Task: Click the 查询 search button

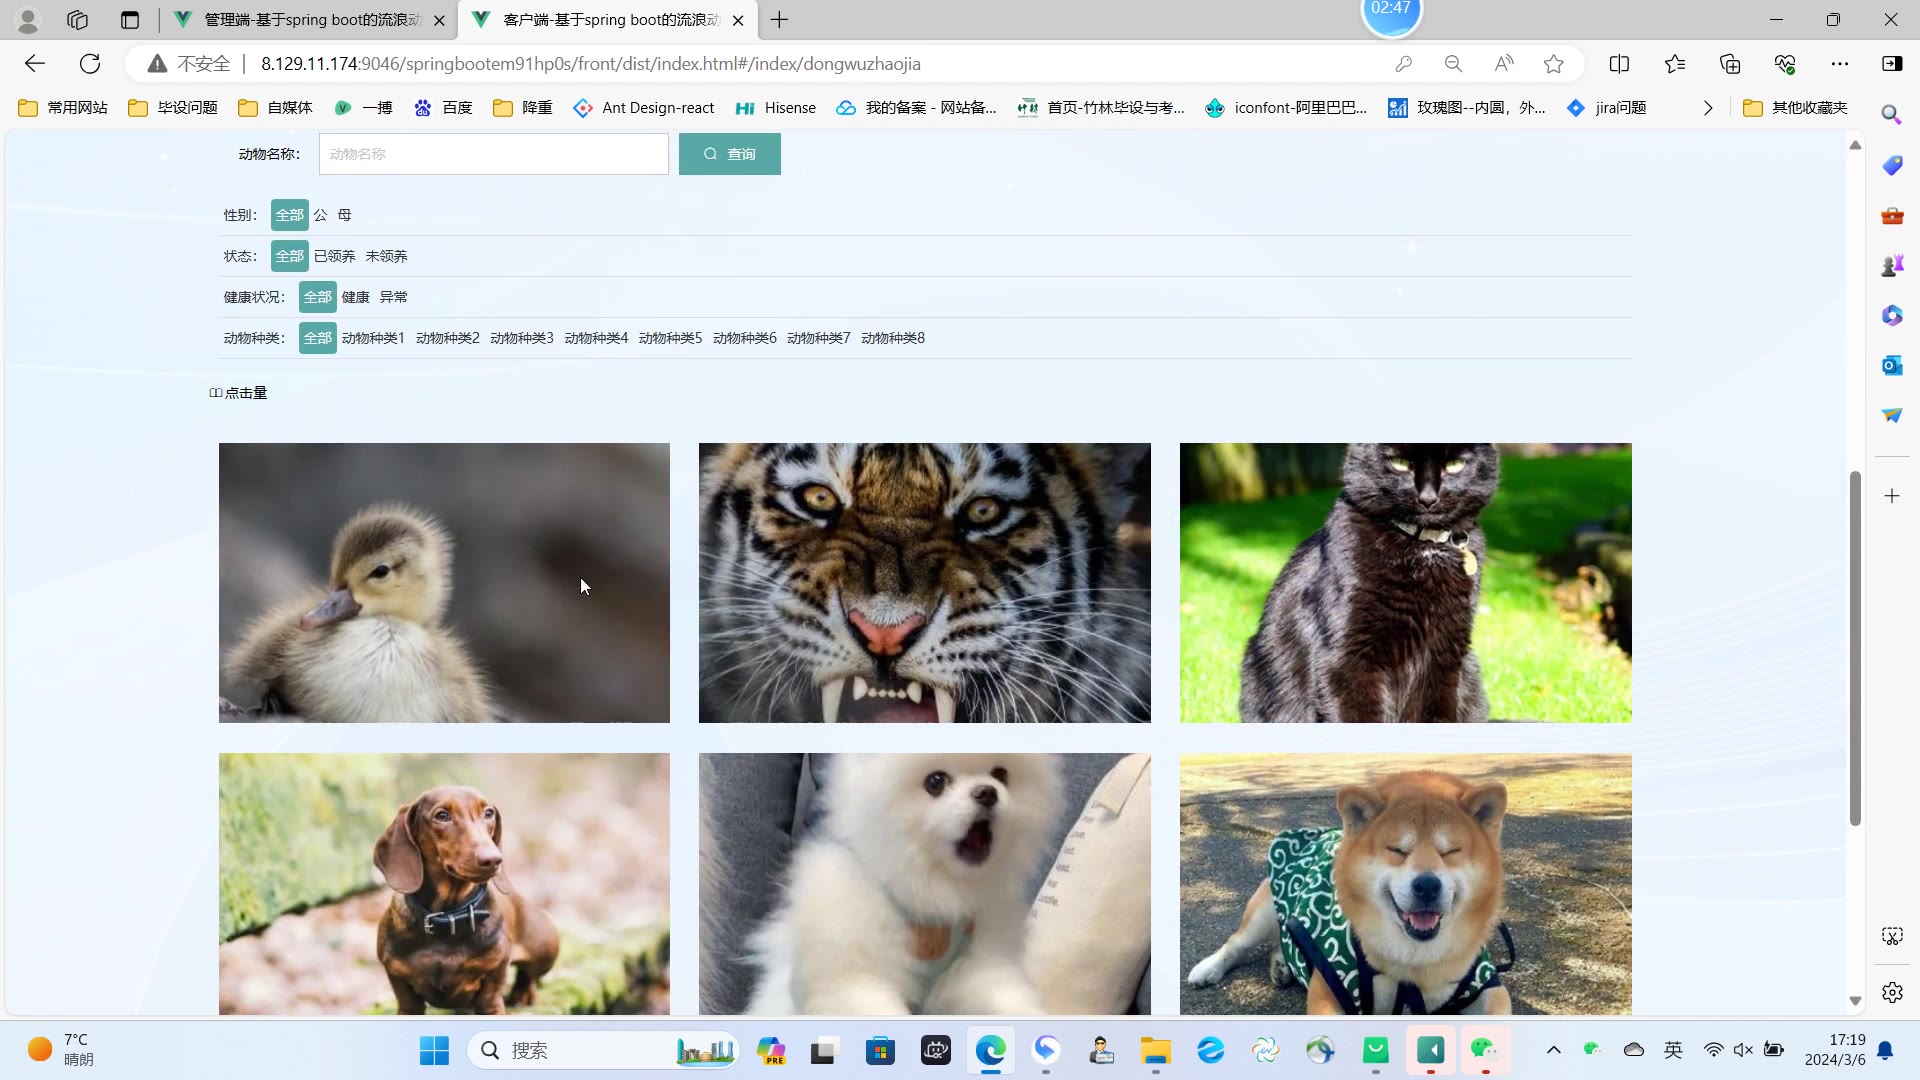Action: 729,154
